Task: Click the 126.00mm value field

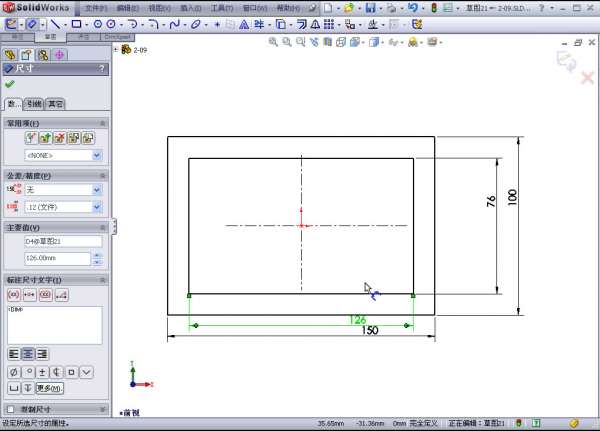Action: [55, 258]
